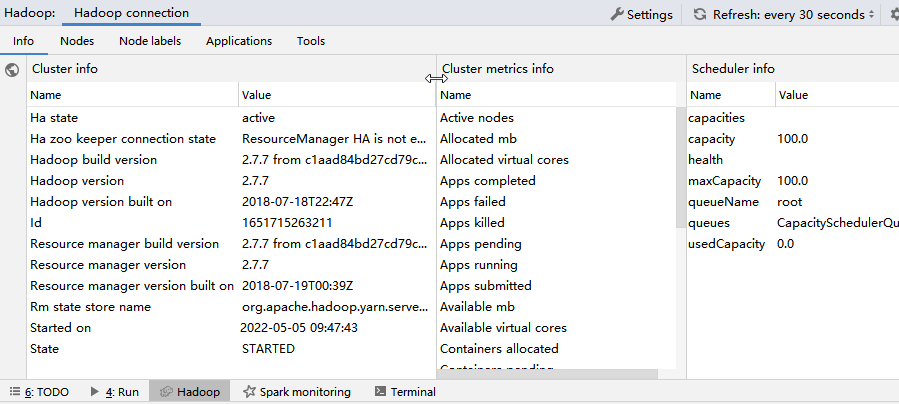Click the Hadoop version built on row
The image size is (899, 404).
231,202
